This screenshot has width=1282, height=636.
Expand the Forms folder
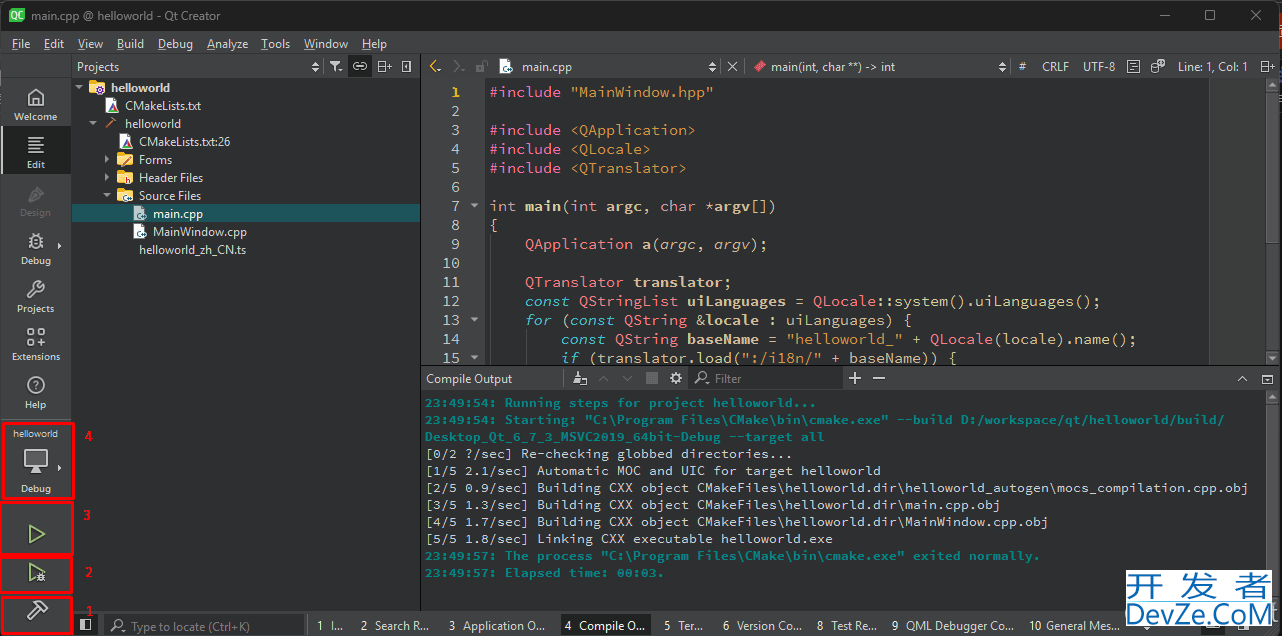tap(107, 160)
